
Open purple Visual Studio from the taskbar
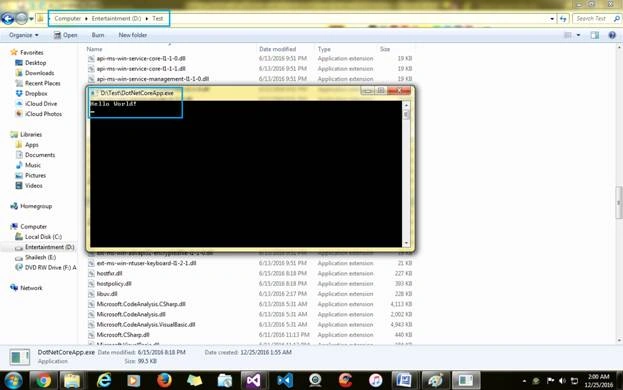pos(254,380)
